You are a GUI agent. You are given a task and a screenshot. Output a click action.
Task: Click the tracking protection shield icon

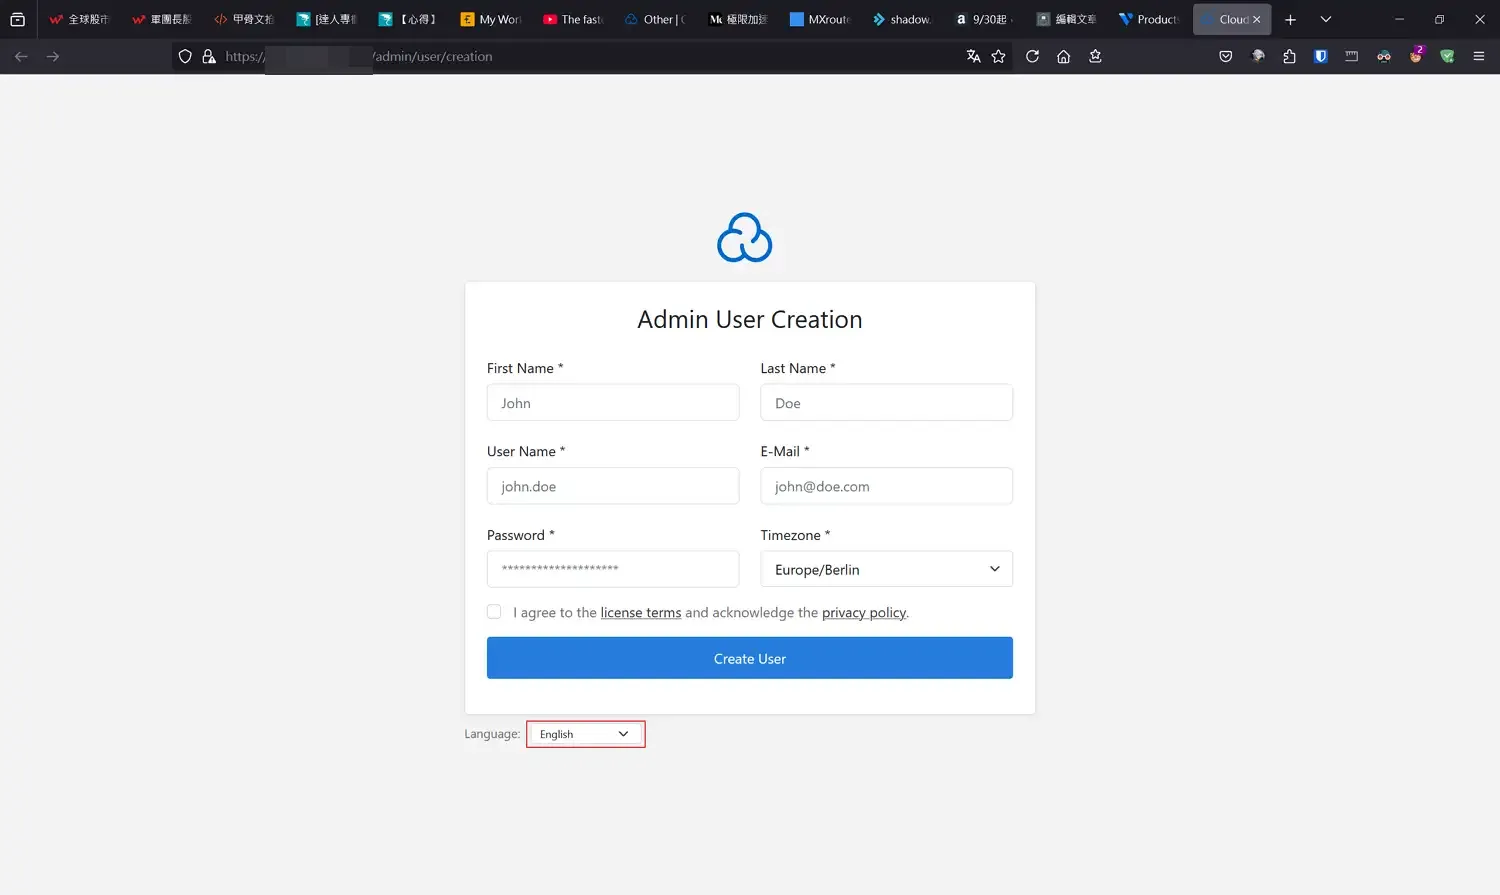pos(185,57)
